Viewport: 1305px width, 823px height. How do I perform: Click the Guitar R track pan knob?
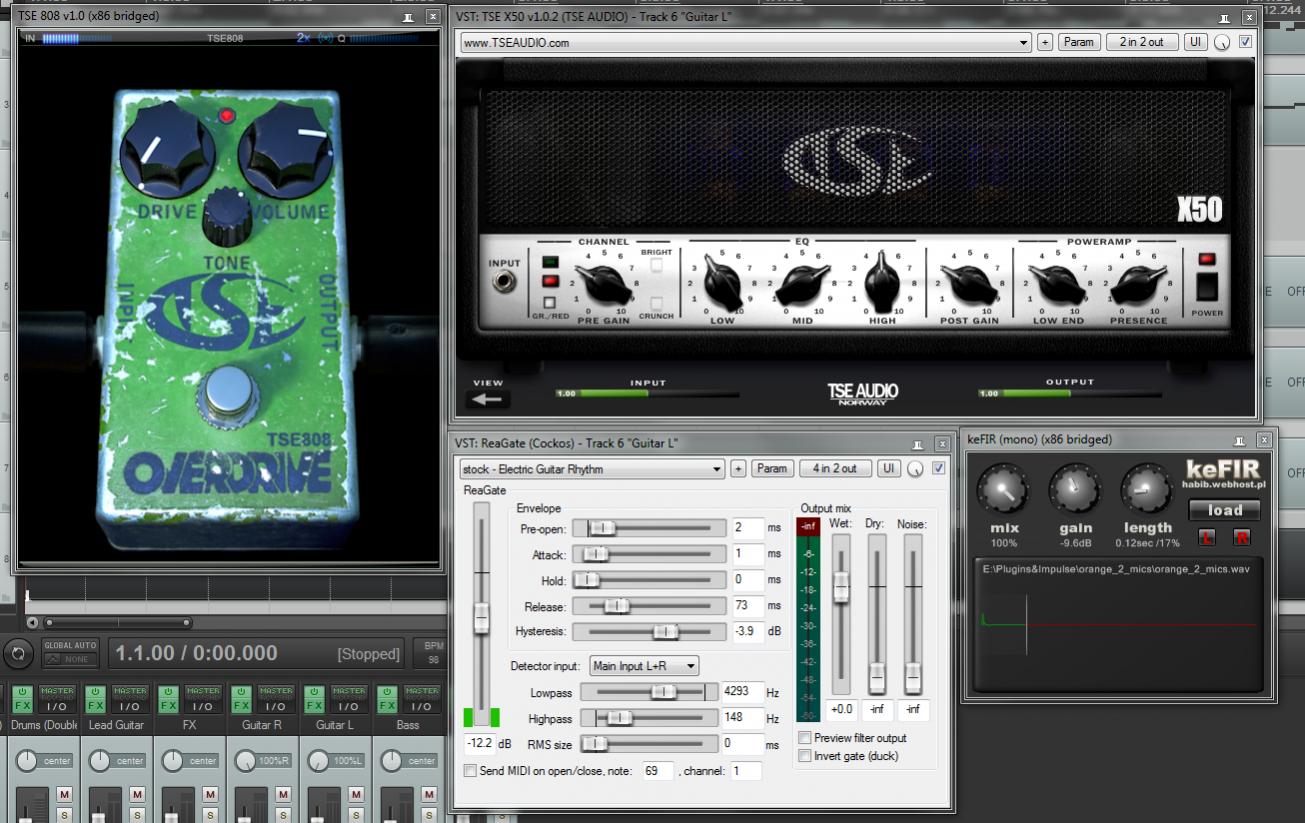[245, 761]
